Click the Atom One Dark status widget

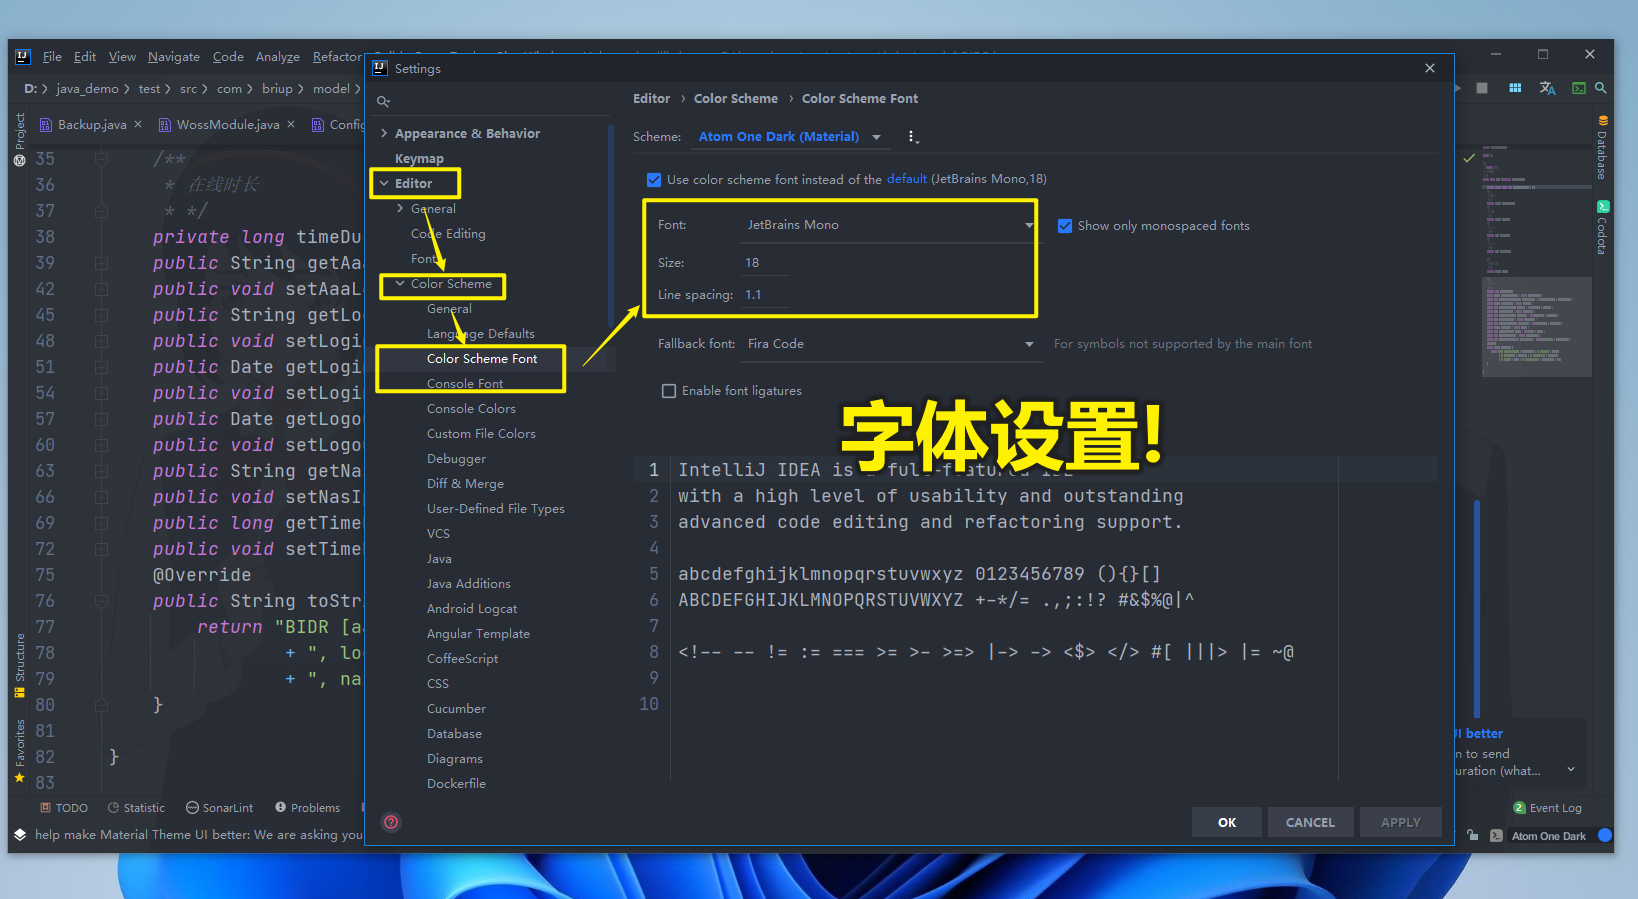1548,836
